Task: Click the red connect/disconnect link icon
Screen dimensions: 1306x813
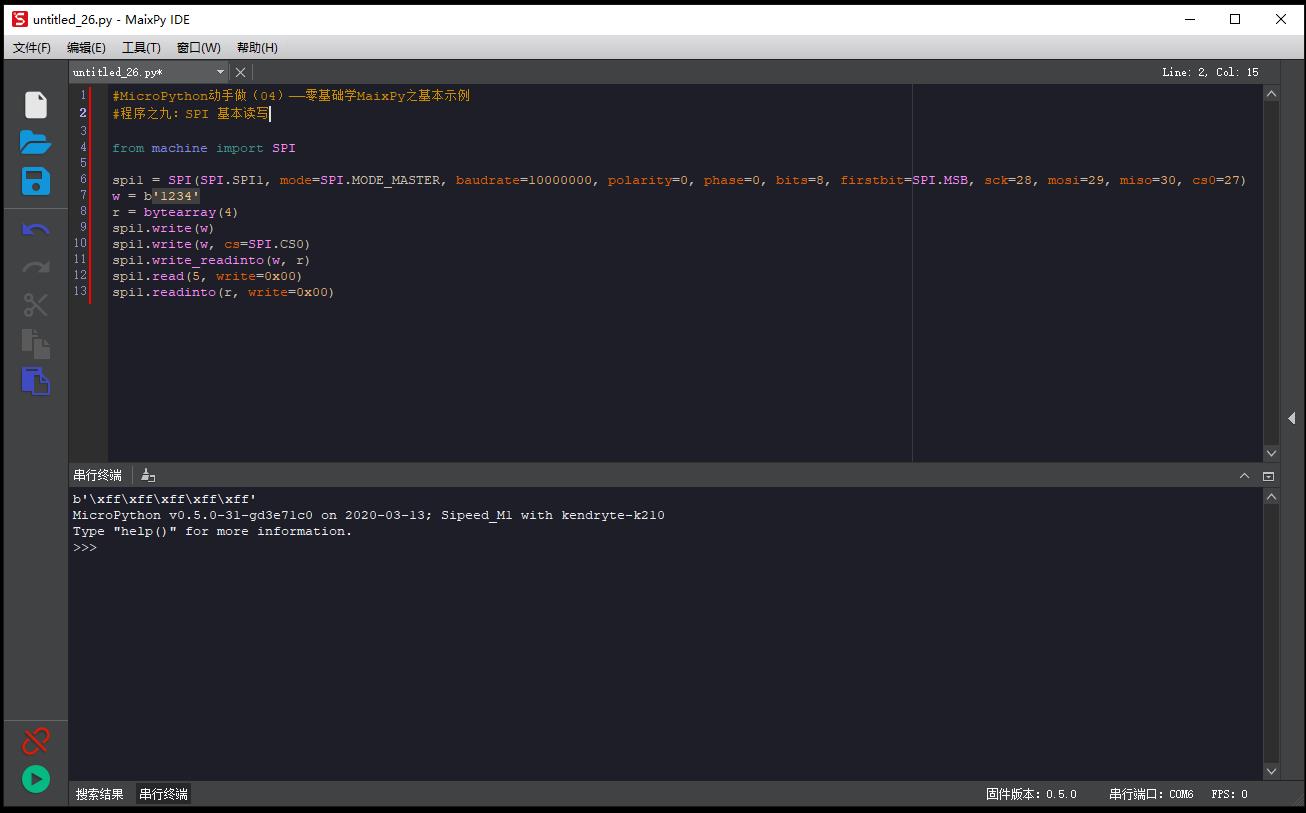Action: [x=36, y=741]
